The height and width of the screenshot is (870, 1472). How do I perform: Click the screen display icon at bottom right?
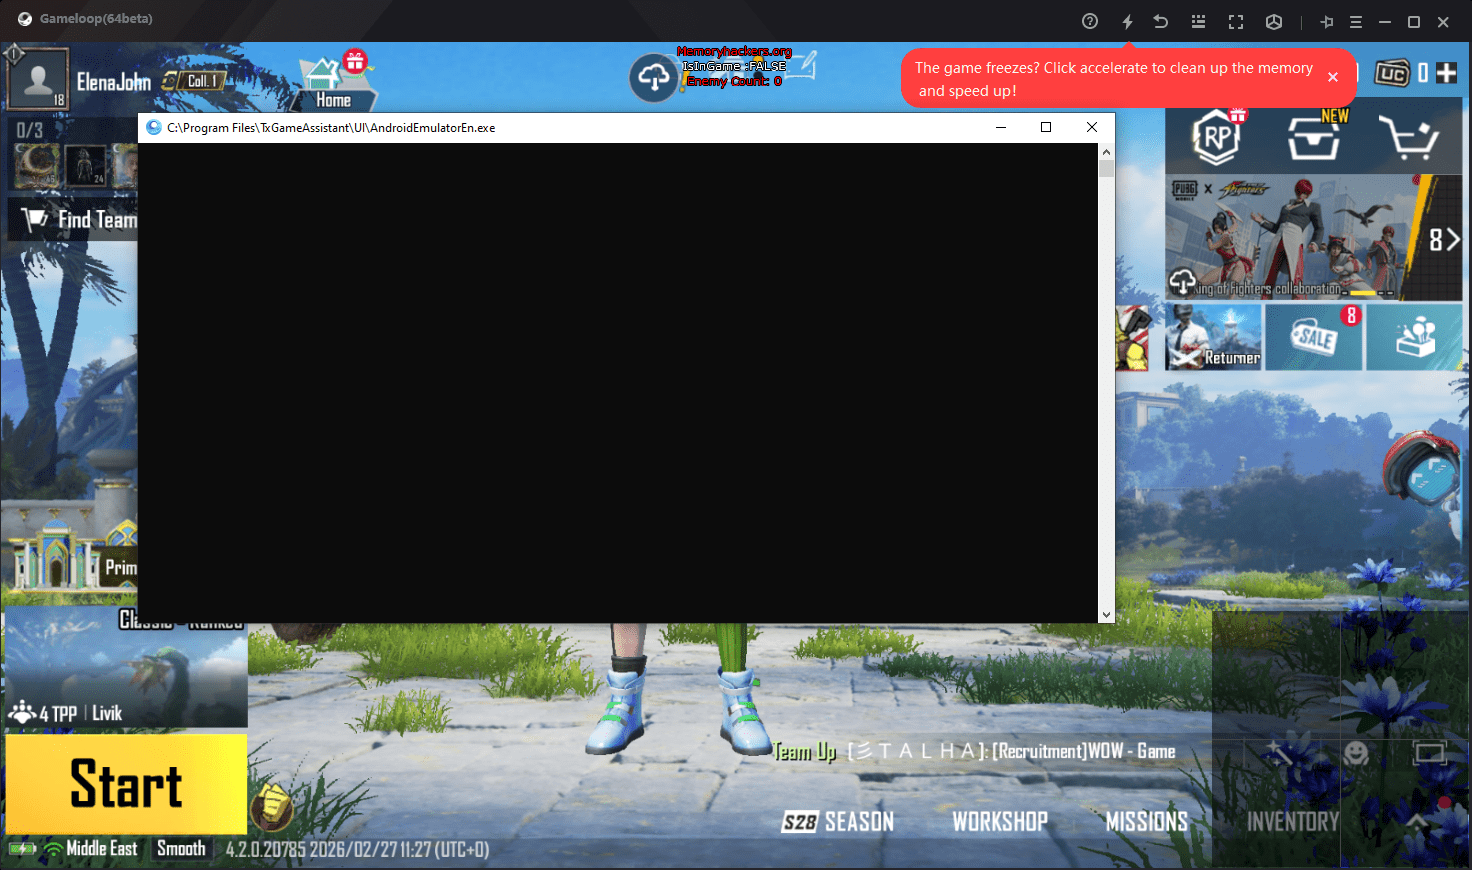click(x=1430, y=752)
